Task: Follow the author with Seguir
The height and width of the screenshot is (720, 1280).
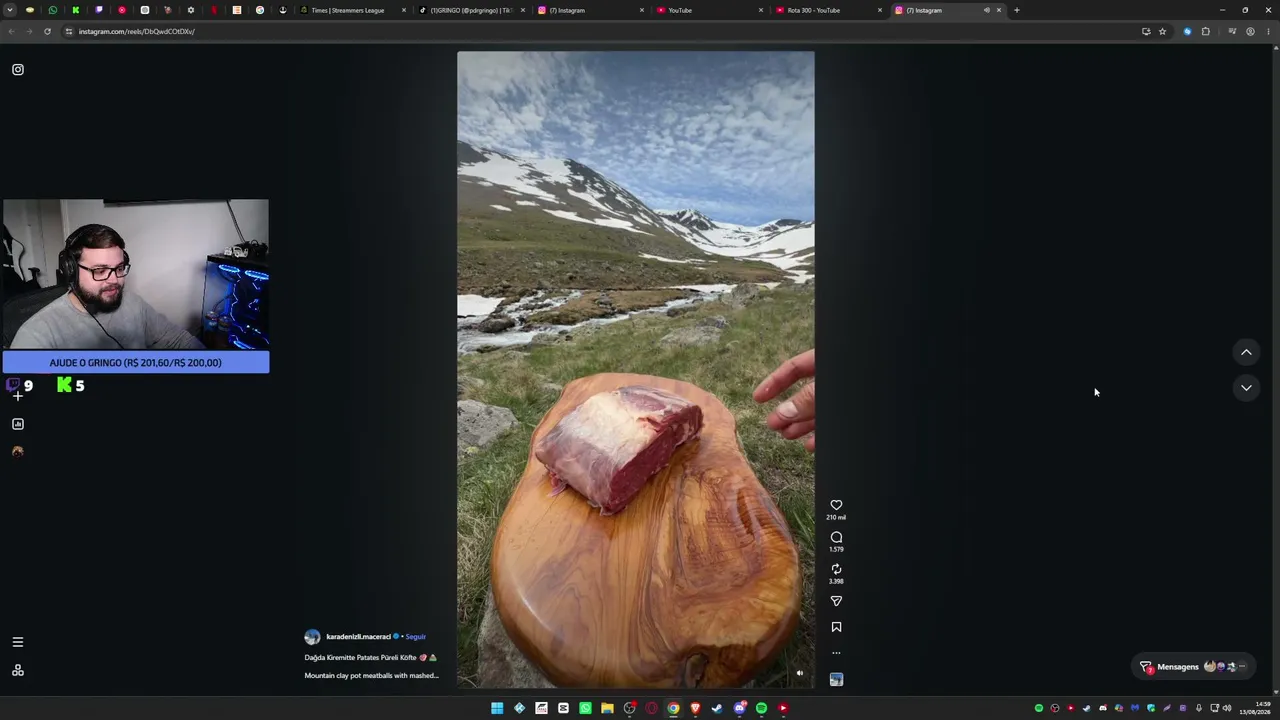Action: (416, 637)
